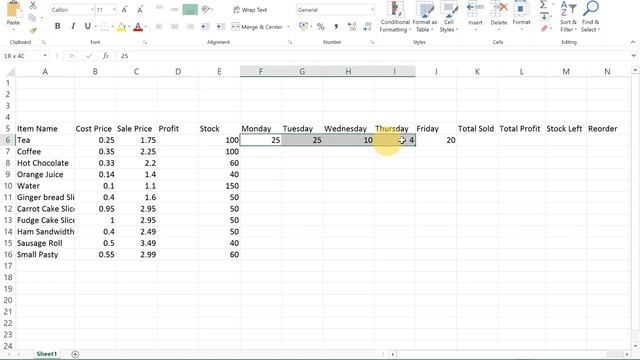Select column A header
The height and width of the screenshot is (360, 640).
[45, 71]
